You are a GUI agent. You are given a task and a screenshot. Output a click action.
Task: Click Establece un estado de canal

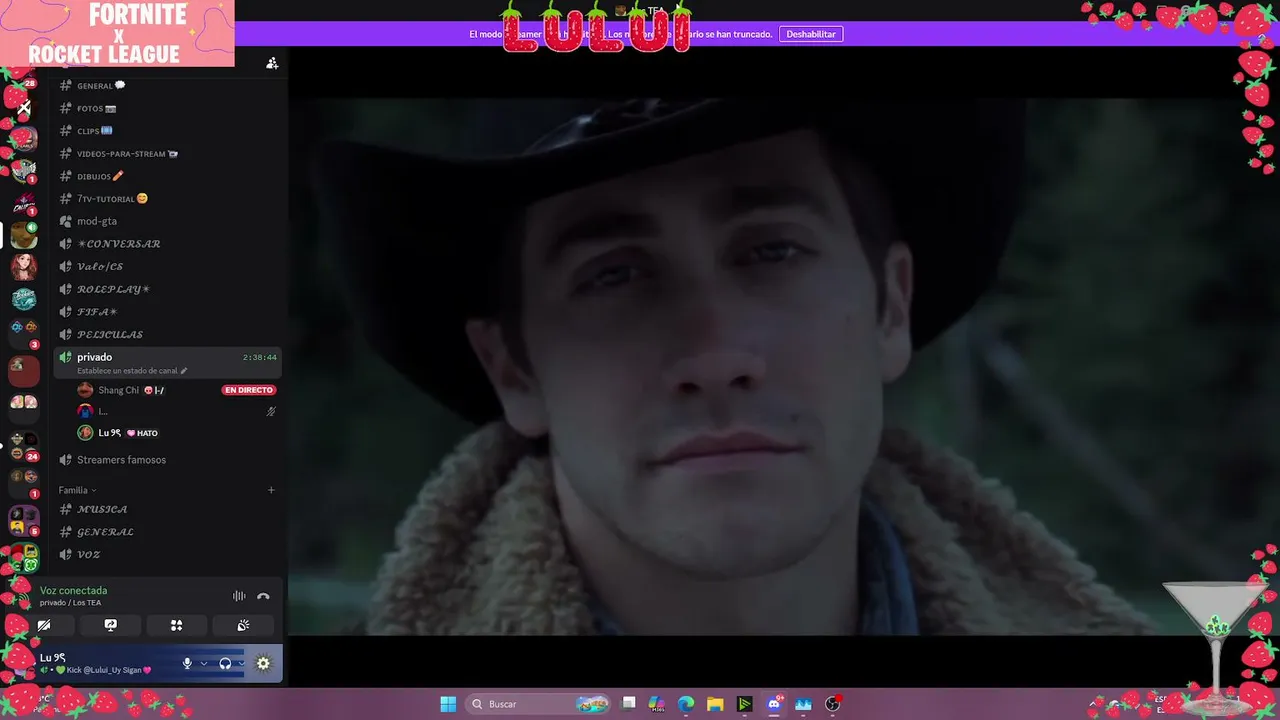tap(127, 371)
